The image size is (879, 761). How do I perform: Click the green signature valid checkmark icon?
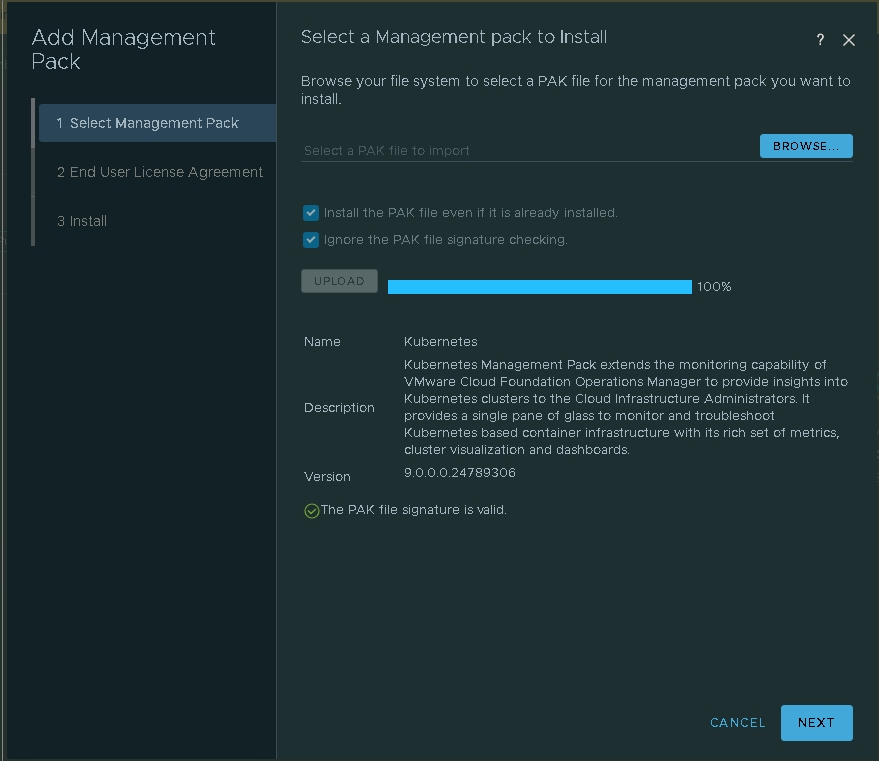pos(312,511)
